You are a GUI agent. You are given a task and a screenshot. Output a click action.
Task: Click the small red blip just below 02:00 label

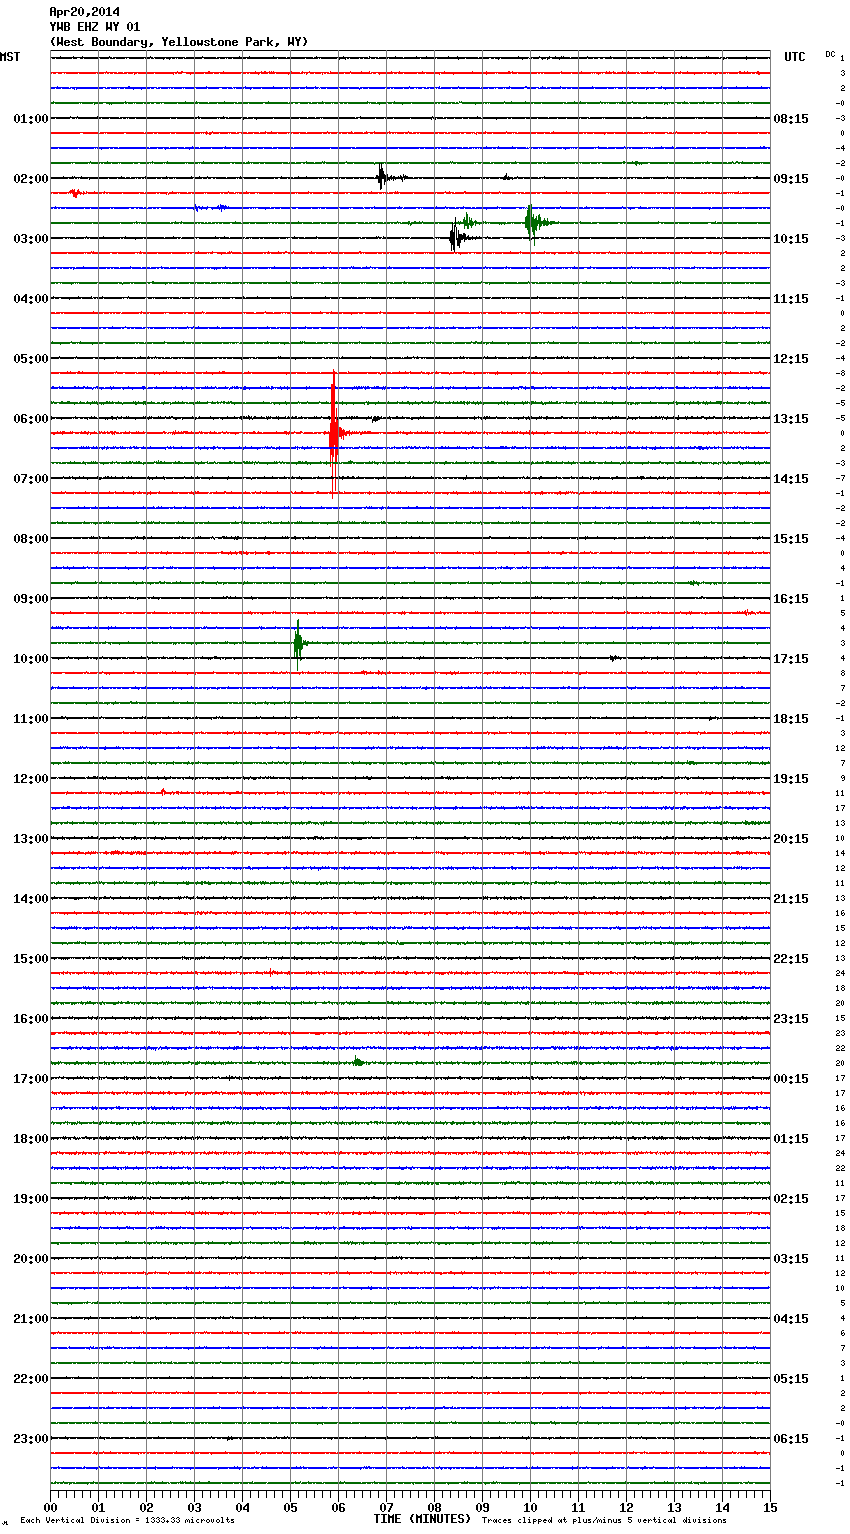pyautogui.click(x=75, y=193)
